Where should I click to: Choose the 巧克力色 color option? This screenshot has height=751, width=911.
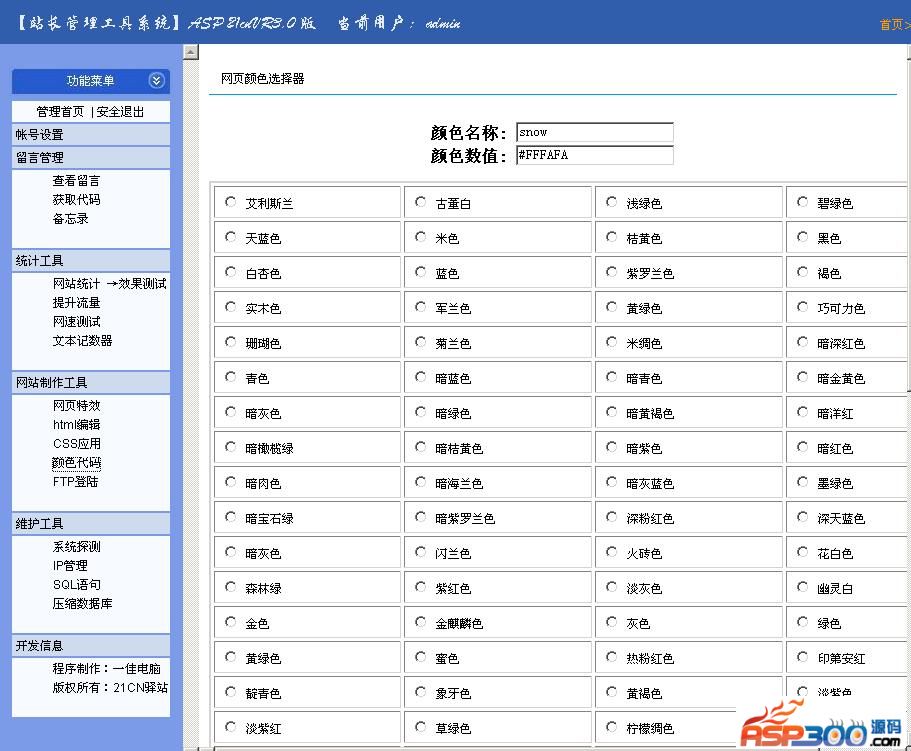[802, 307]
